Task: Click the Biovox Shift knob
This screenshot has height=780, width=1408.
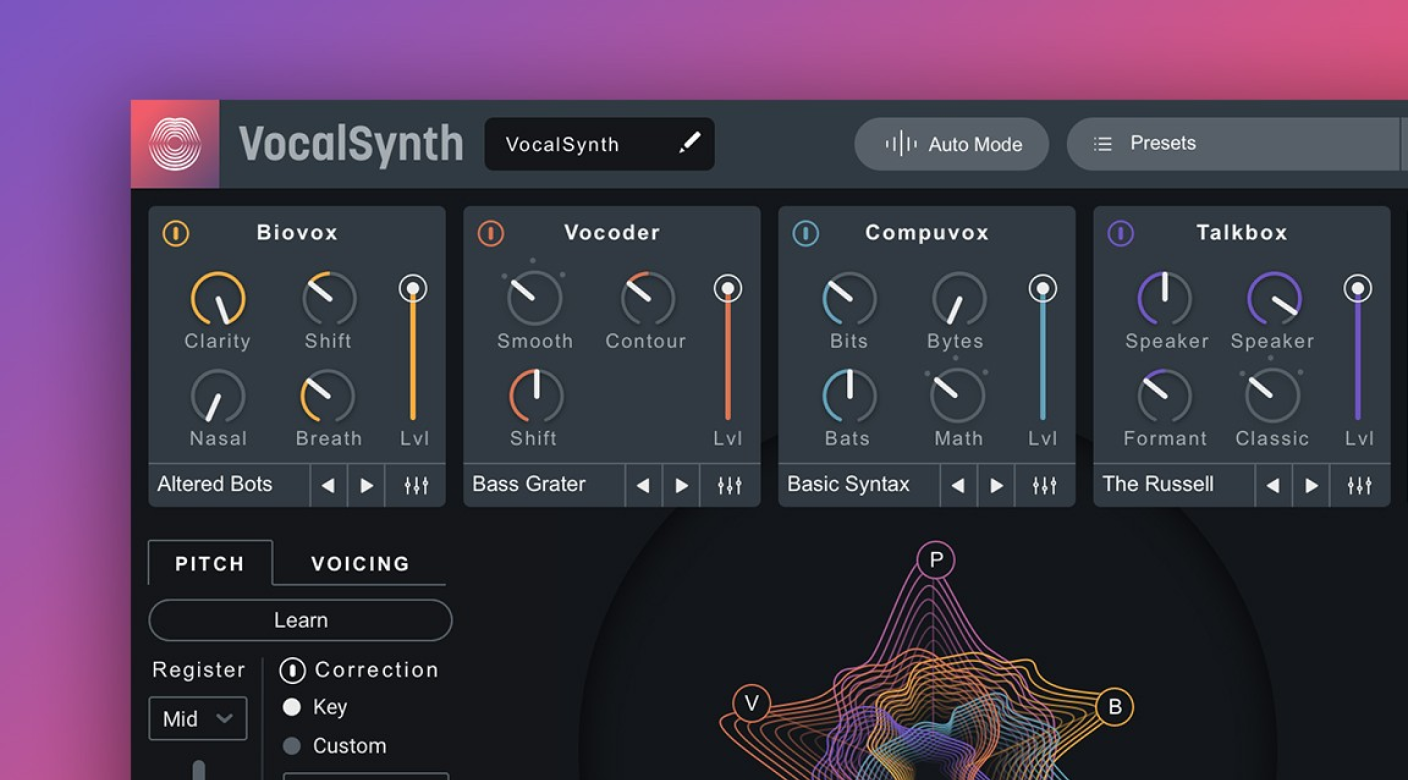Action: [329, 299]
